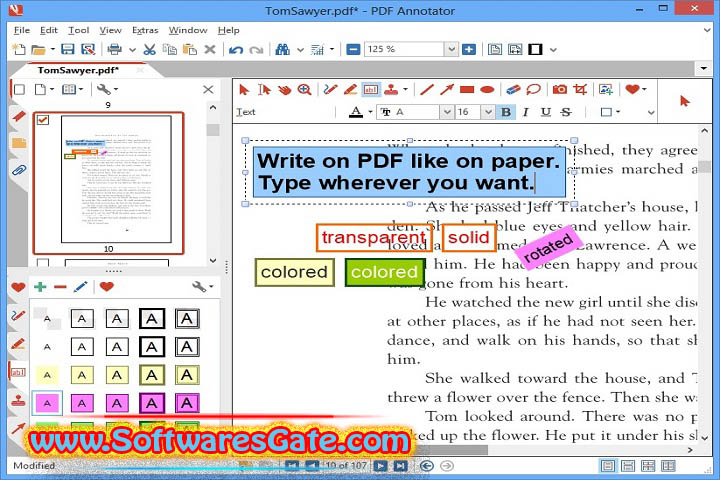This screenshot has height=480, width=720.
Task: Open the Edit menu
Action: pyautogui.click(x=49, y=30)
